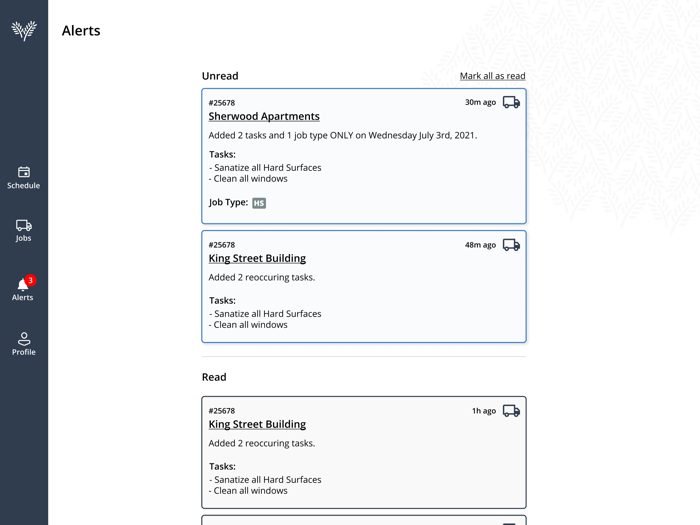The image size is (700, 525).
Task: Click the red alerts count badge
Action: pos(30,280)
